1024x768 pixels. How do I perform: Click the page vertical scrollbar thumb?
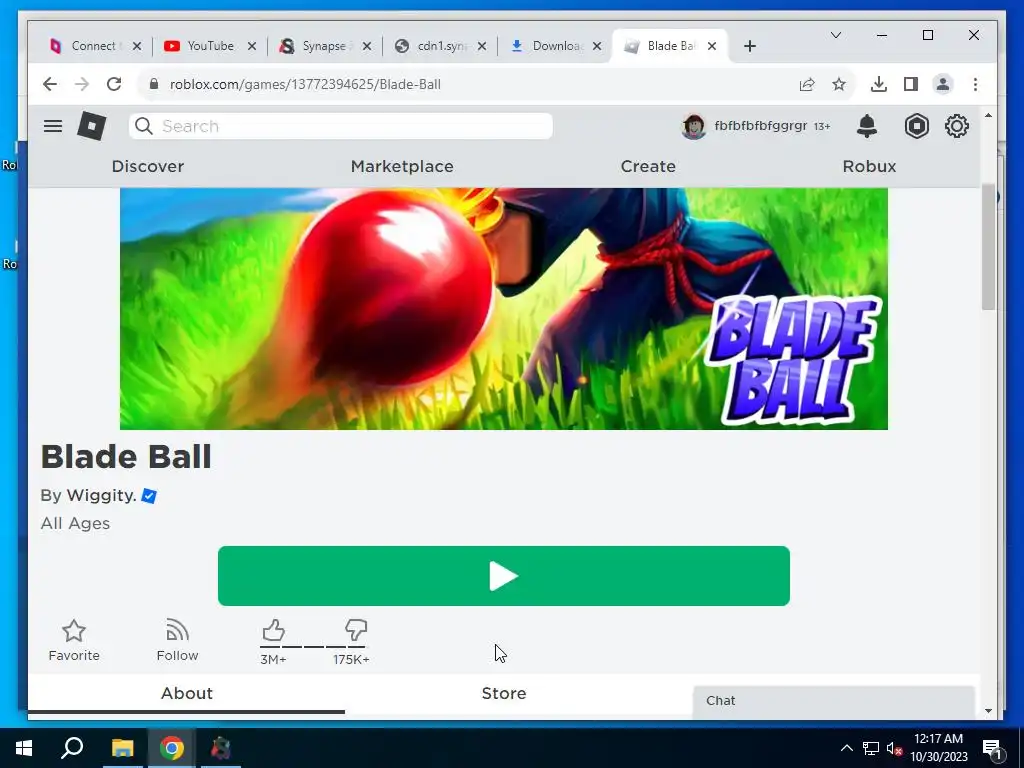[988, 247]
